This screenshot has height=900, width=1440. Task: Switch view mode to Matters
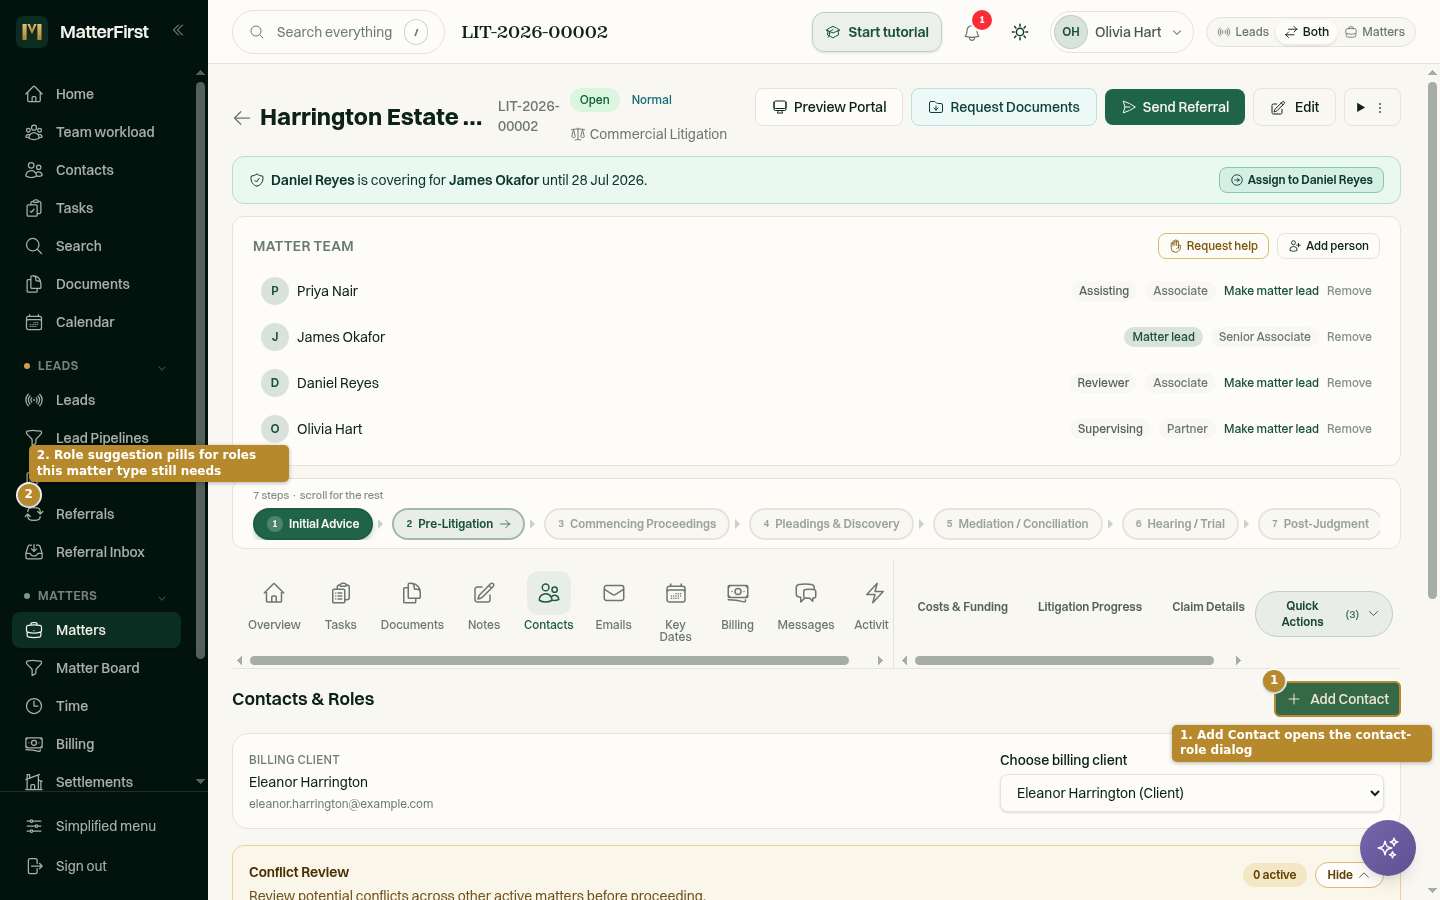(x=1375, y=32)
